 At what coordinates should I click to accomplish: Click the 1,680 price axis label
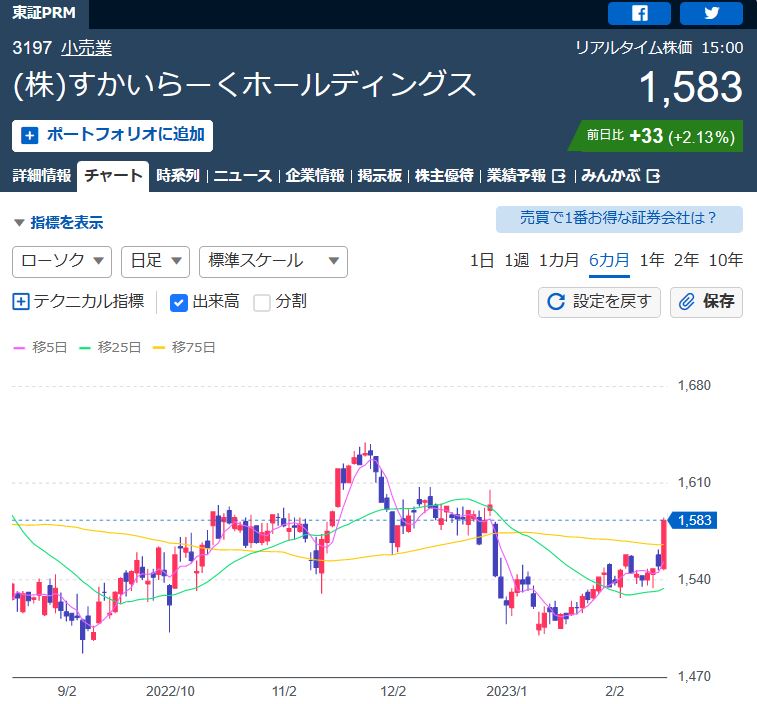694,385
